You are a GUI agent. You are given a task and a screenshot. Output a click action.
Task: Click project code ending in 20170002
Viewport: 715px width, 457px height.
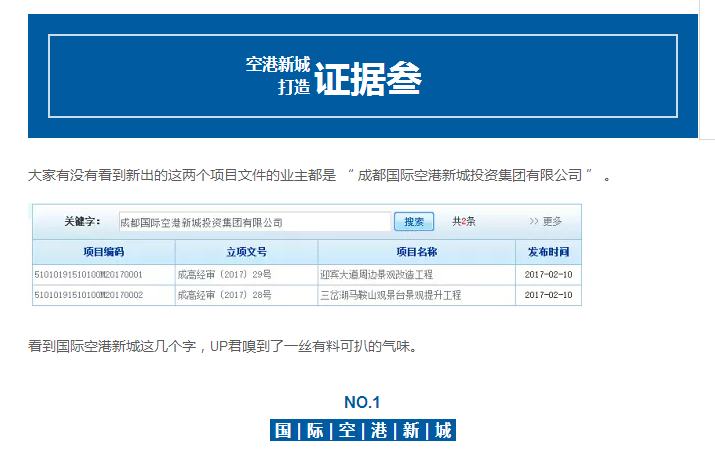click(x=88, y=295)
